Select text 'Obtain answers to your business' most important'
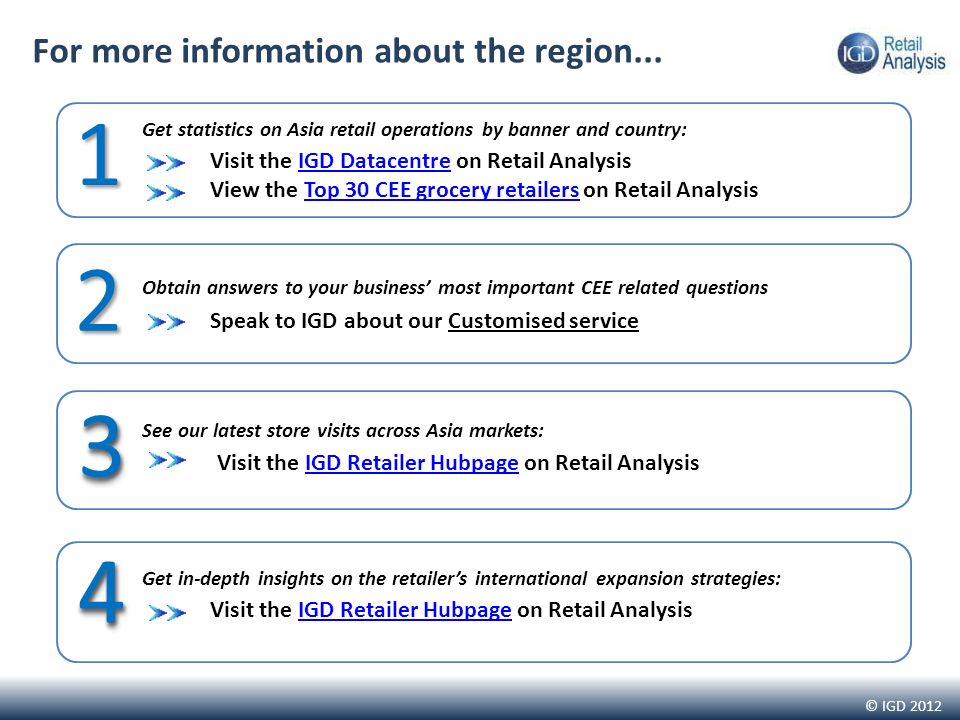The width and height of the screenshot is (960, 720). [358, 288]
